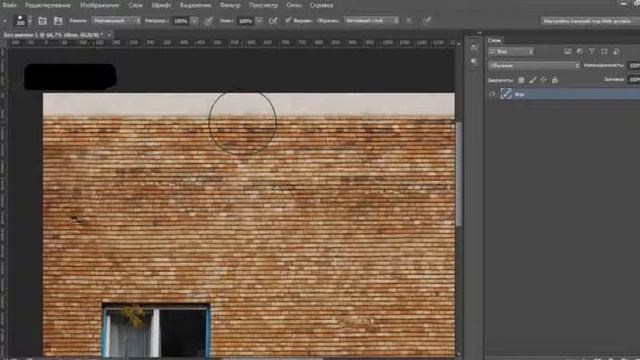The width and height of the screenshot is (640, 360).
Task: Filter layers by pixel layers icon
Action: (568, 51)
